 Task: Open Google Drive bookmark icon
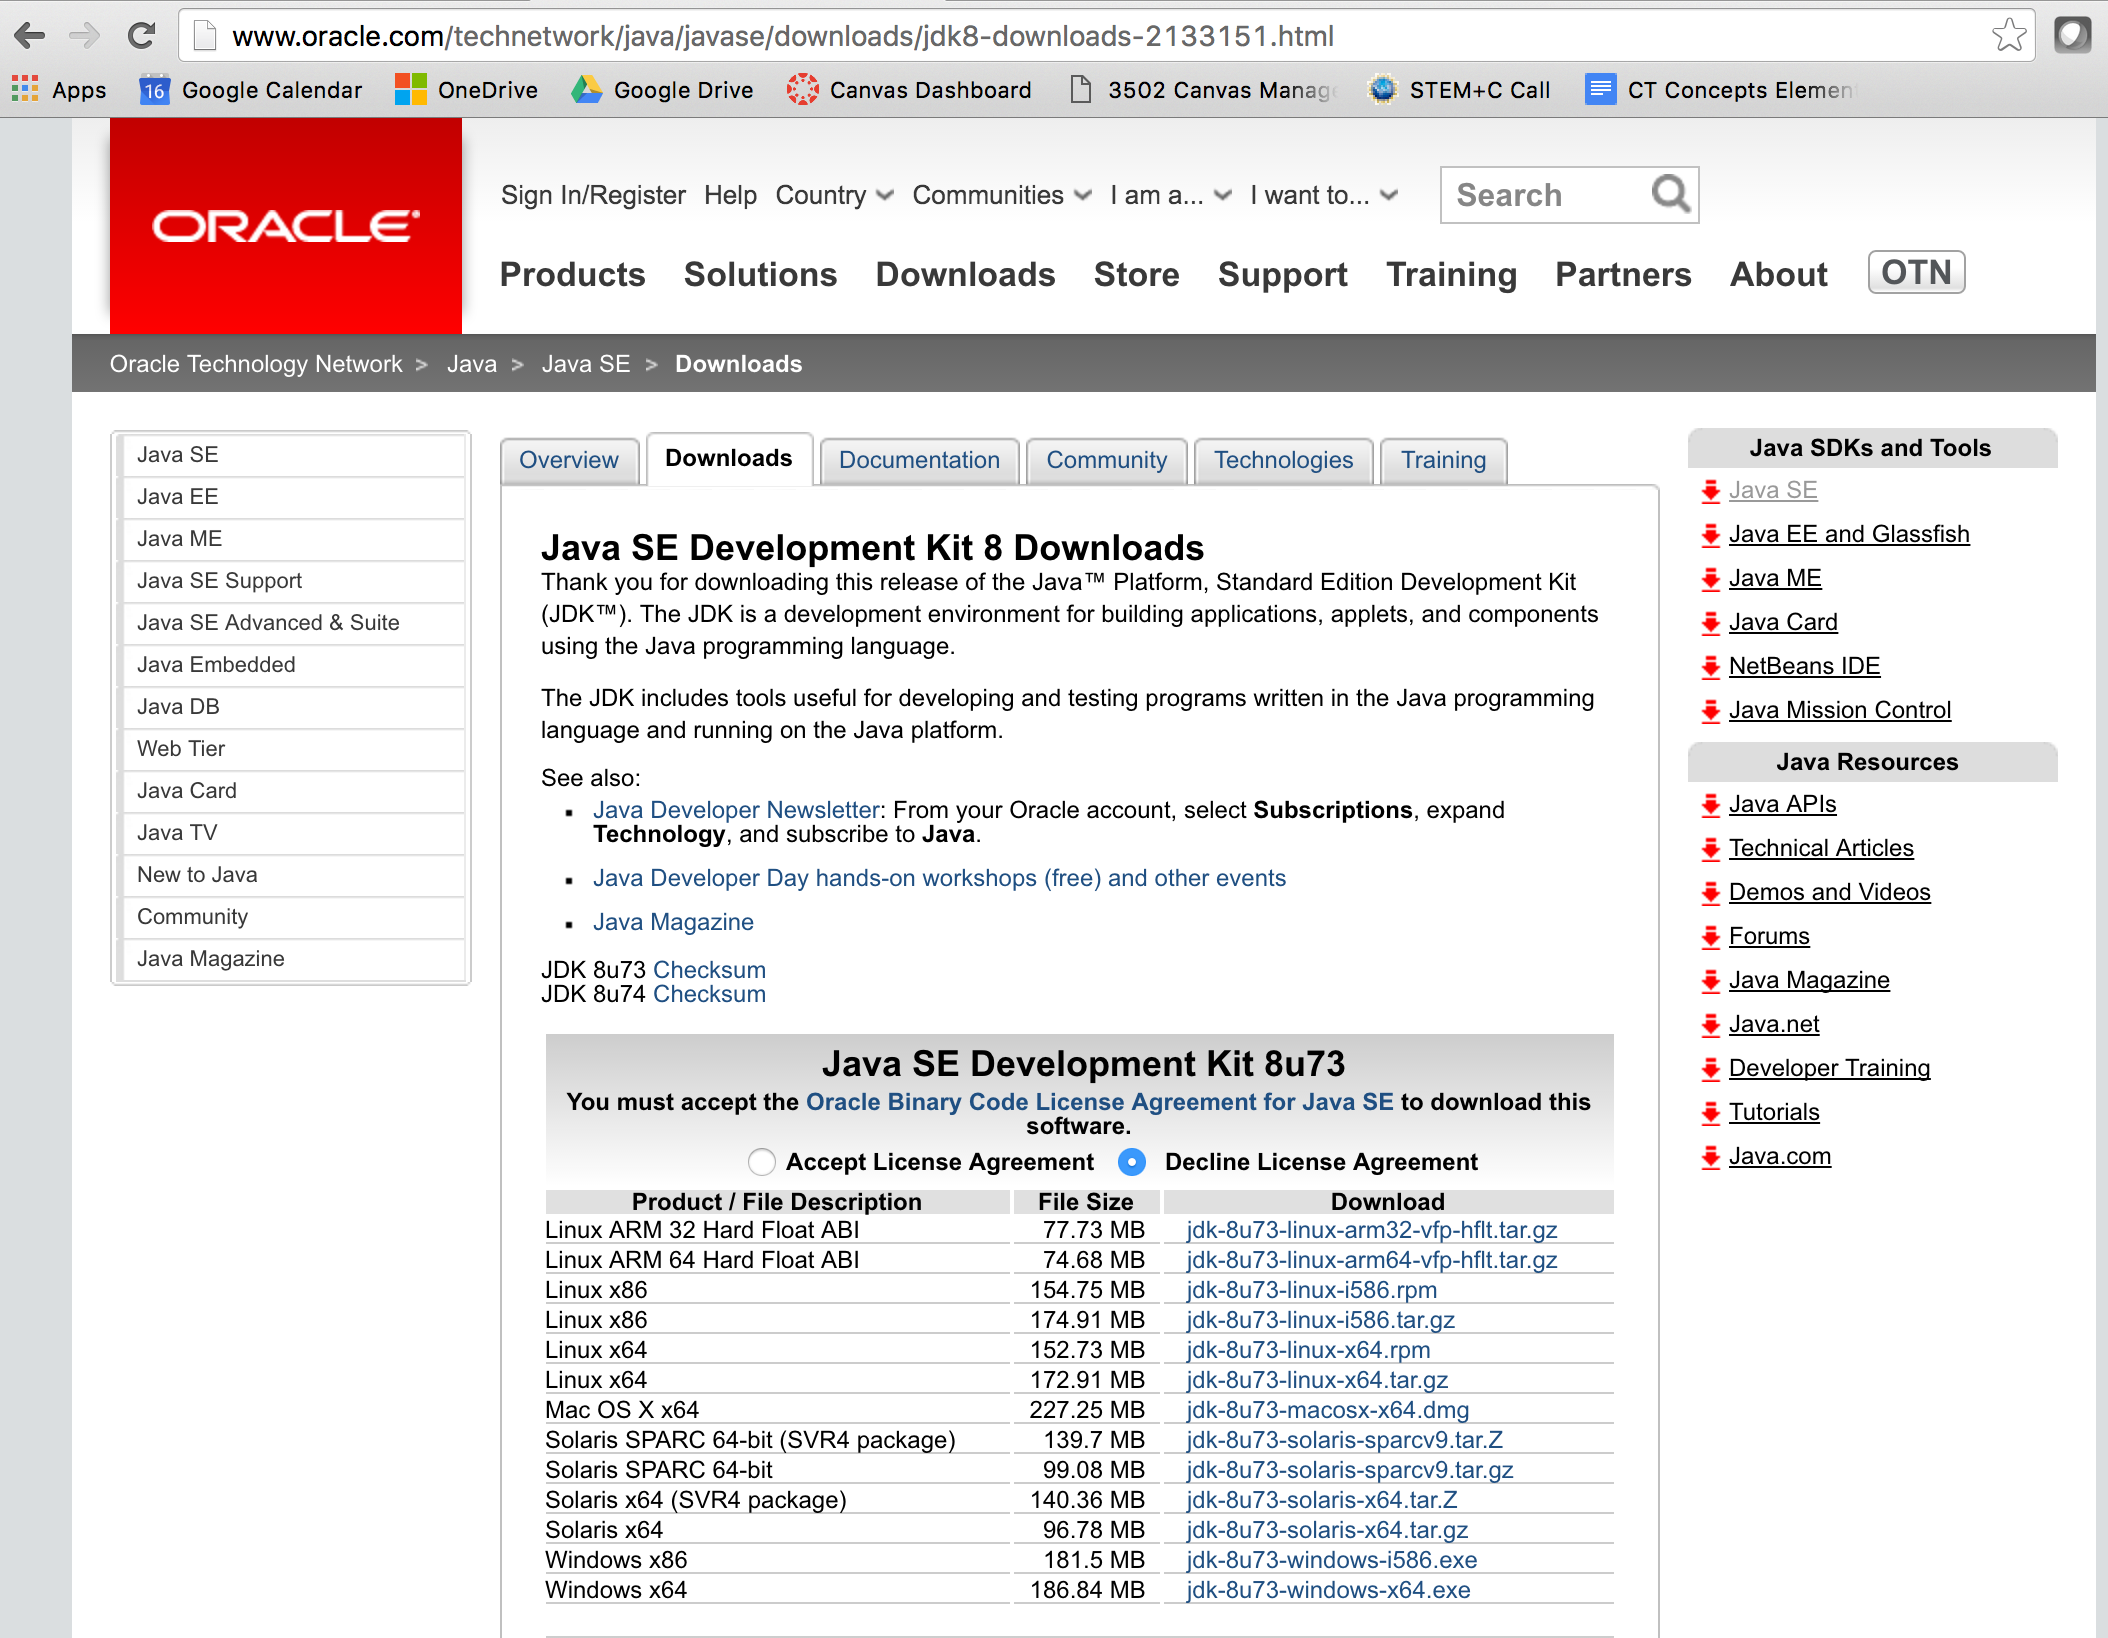(x=586, y=90)
